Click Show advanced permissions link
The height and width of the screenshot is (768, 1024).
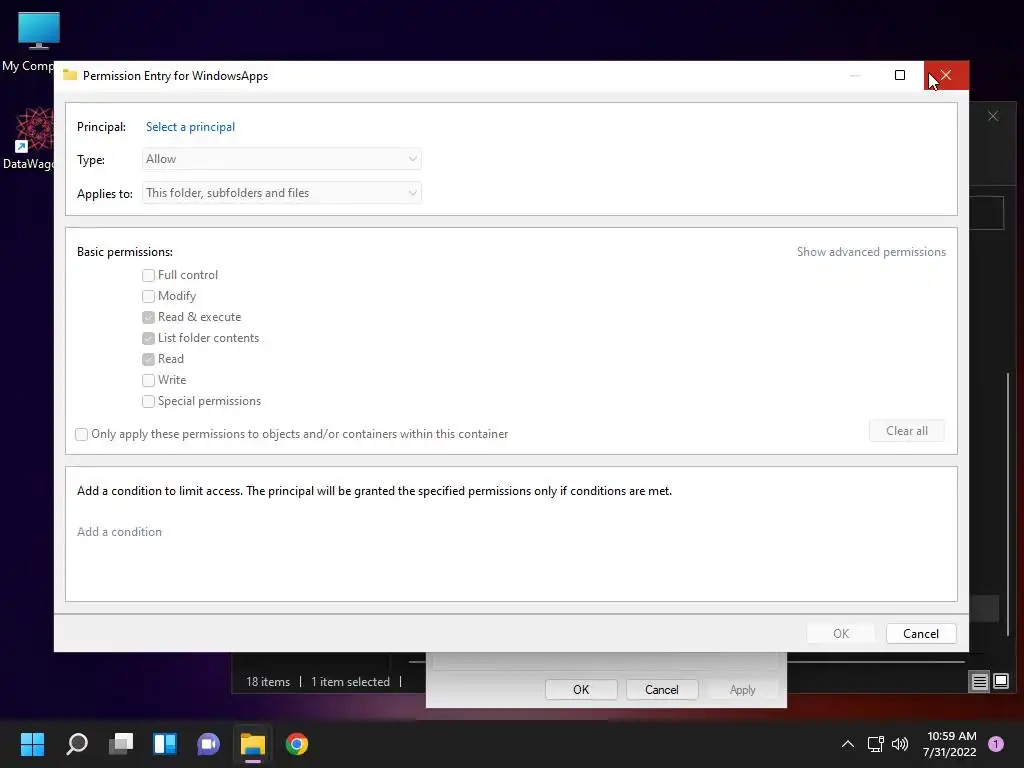click(871, 252)
